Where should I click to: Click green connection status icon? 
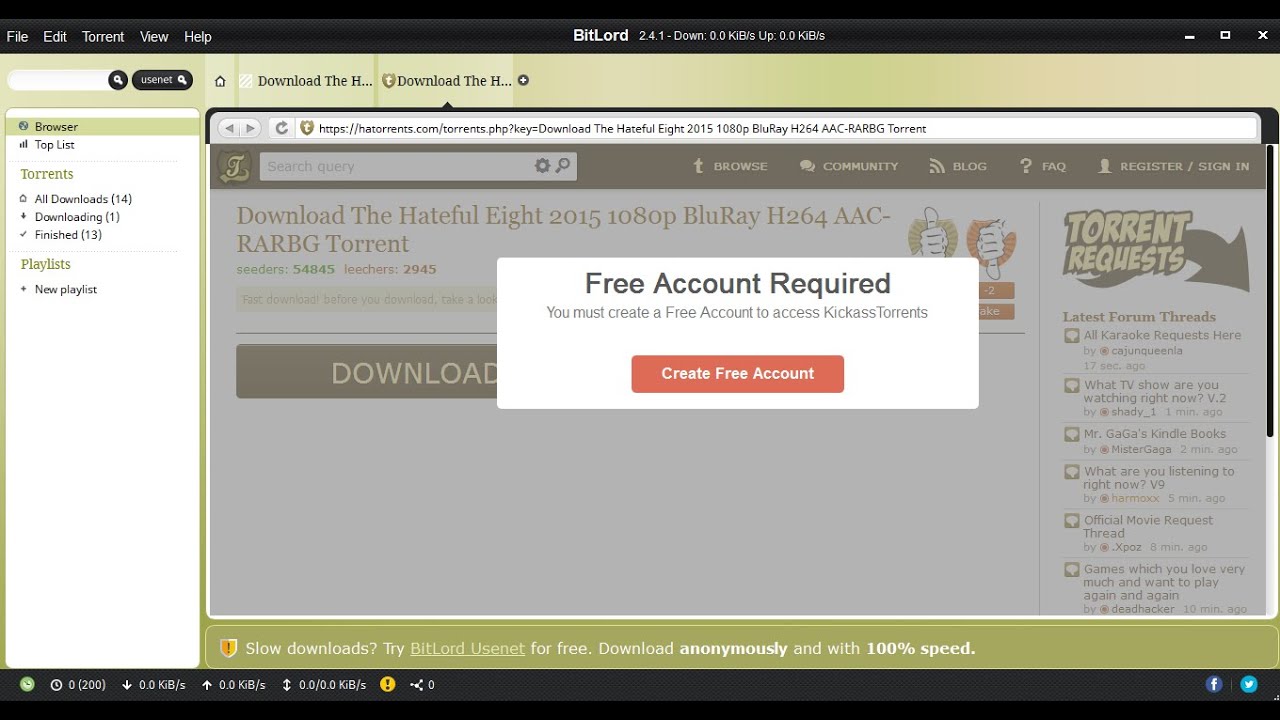(27, 684)
